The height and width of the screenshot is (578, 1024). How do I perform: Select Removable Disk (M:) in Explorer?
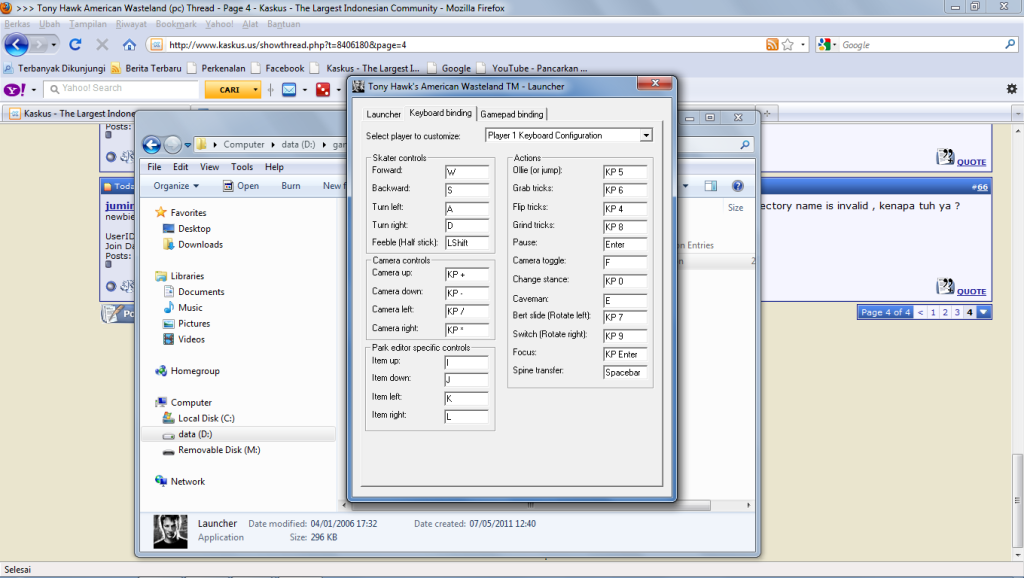click(219, 450)
